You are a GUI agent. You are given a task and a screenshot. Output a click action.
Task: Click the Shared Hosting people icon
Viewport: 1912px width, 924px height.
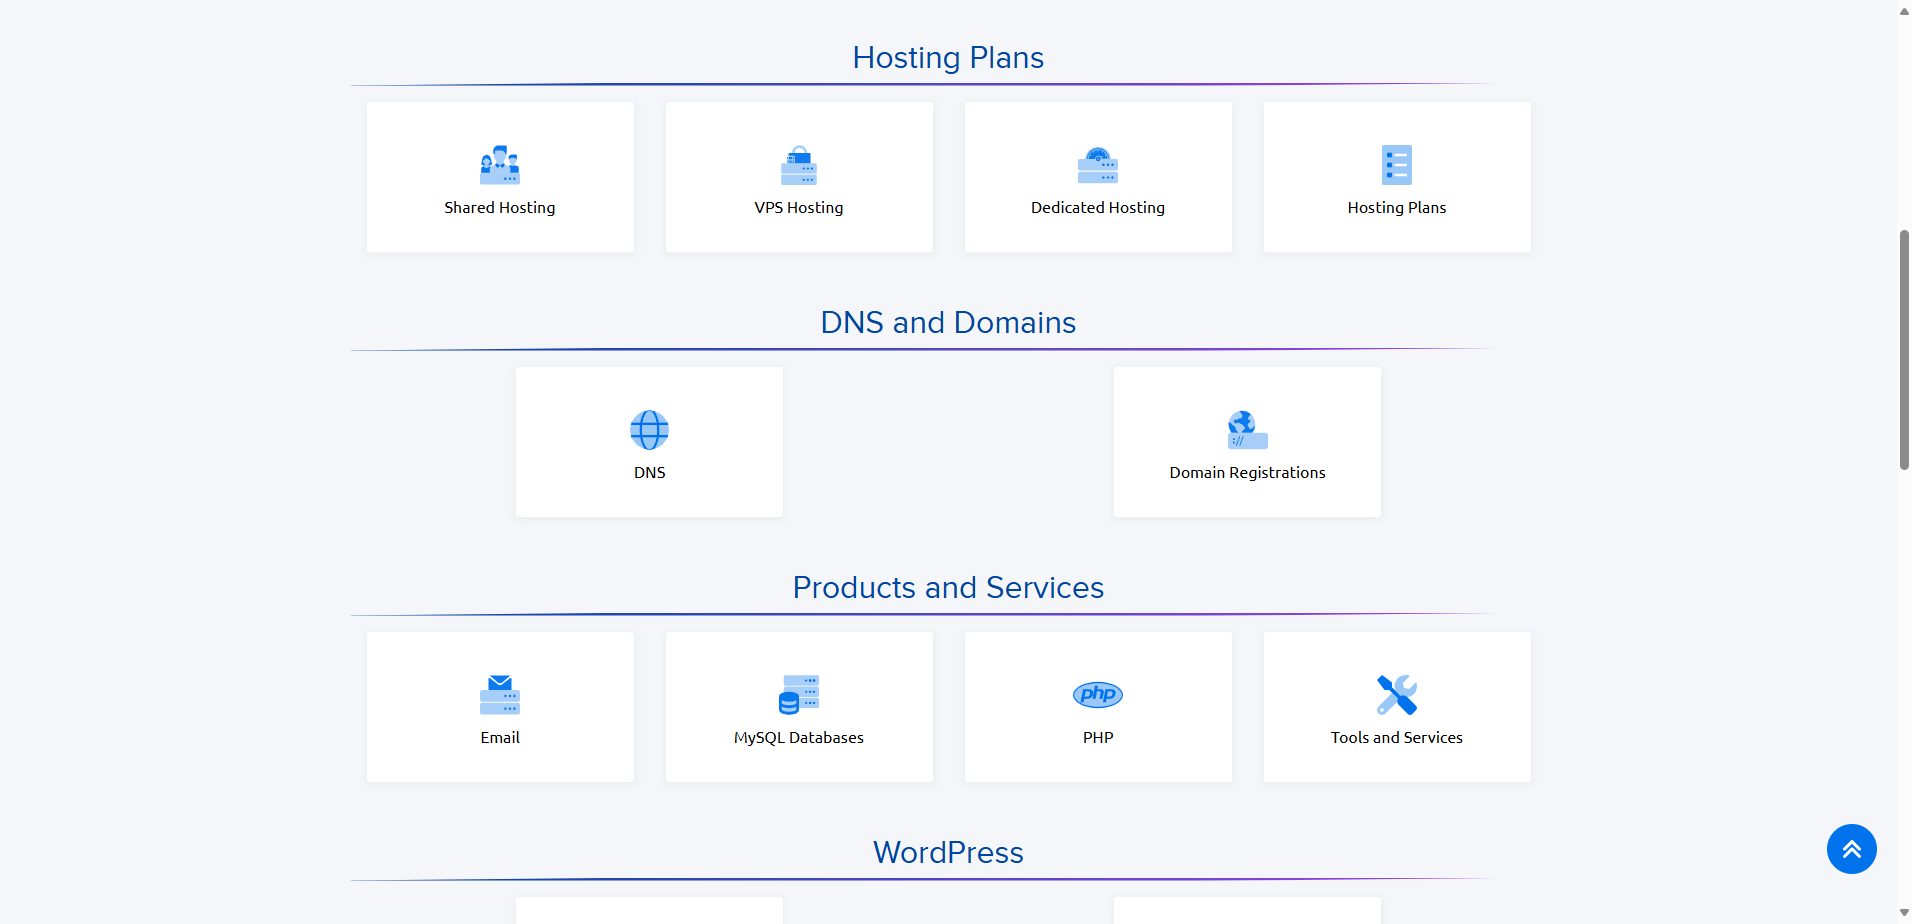click(x=500, y=165)
